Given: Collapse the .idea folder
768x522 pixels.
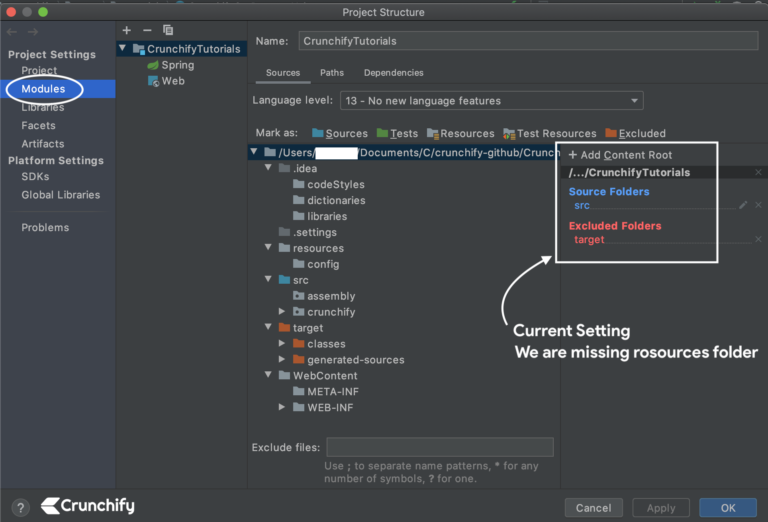Looking at the screenshot, I should [x=269, y=168].
